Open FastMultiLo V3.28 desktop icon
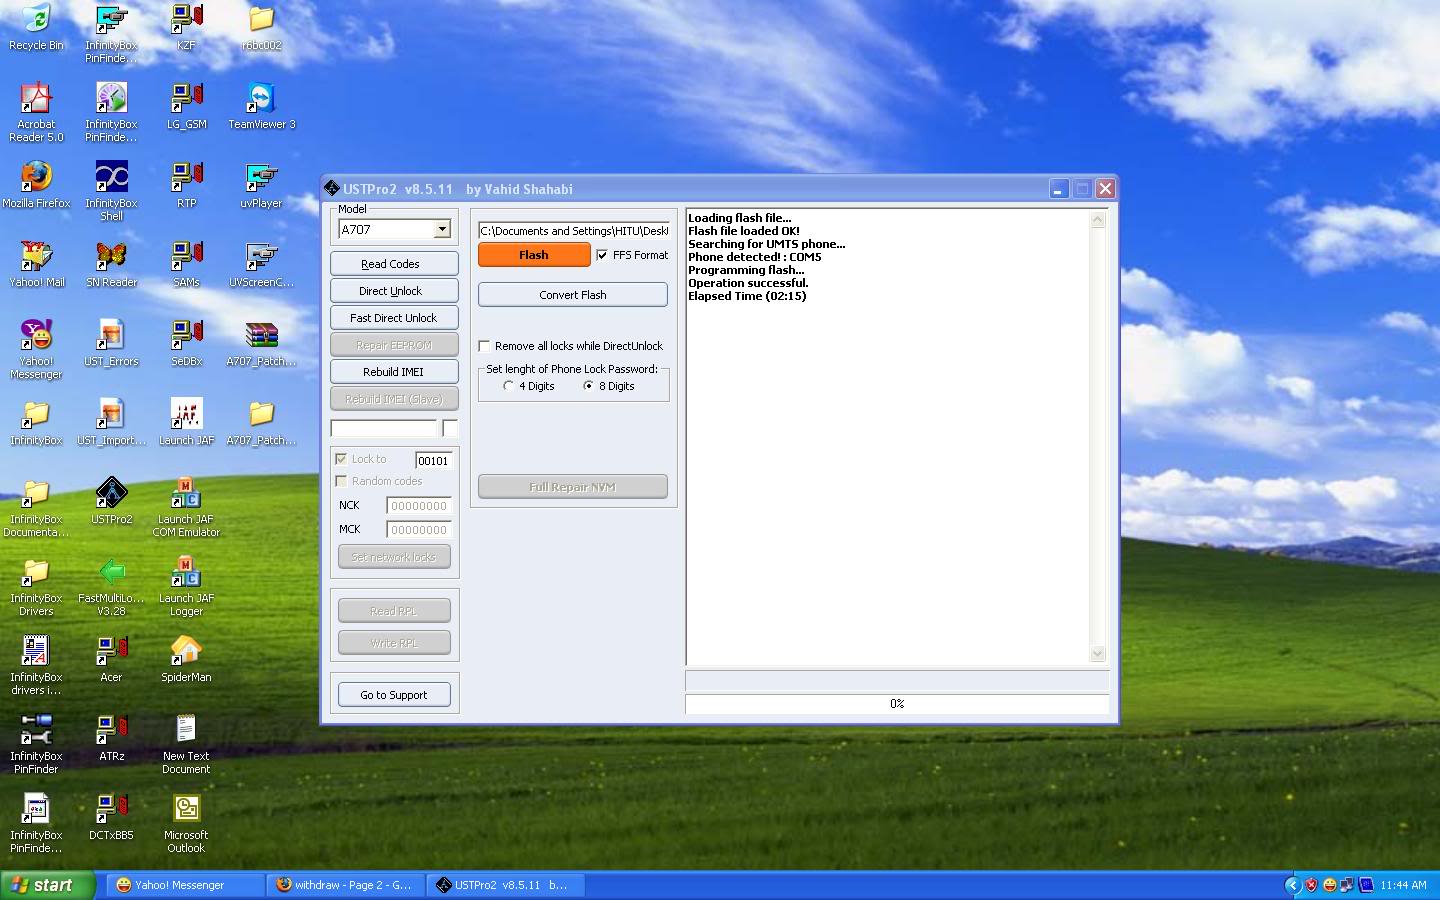This screenshot has height=900, width=1440. click(111, 573)
